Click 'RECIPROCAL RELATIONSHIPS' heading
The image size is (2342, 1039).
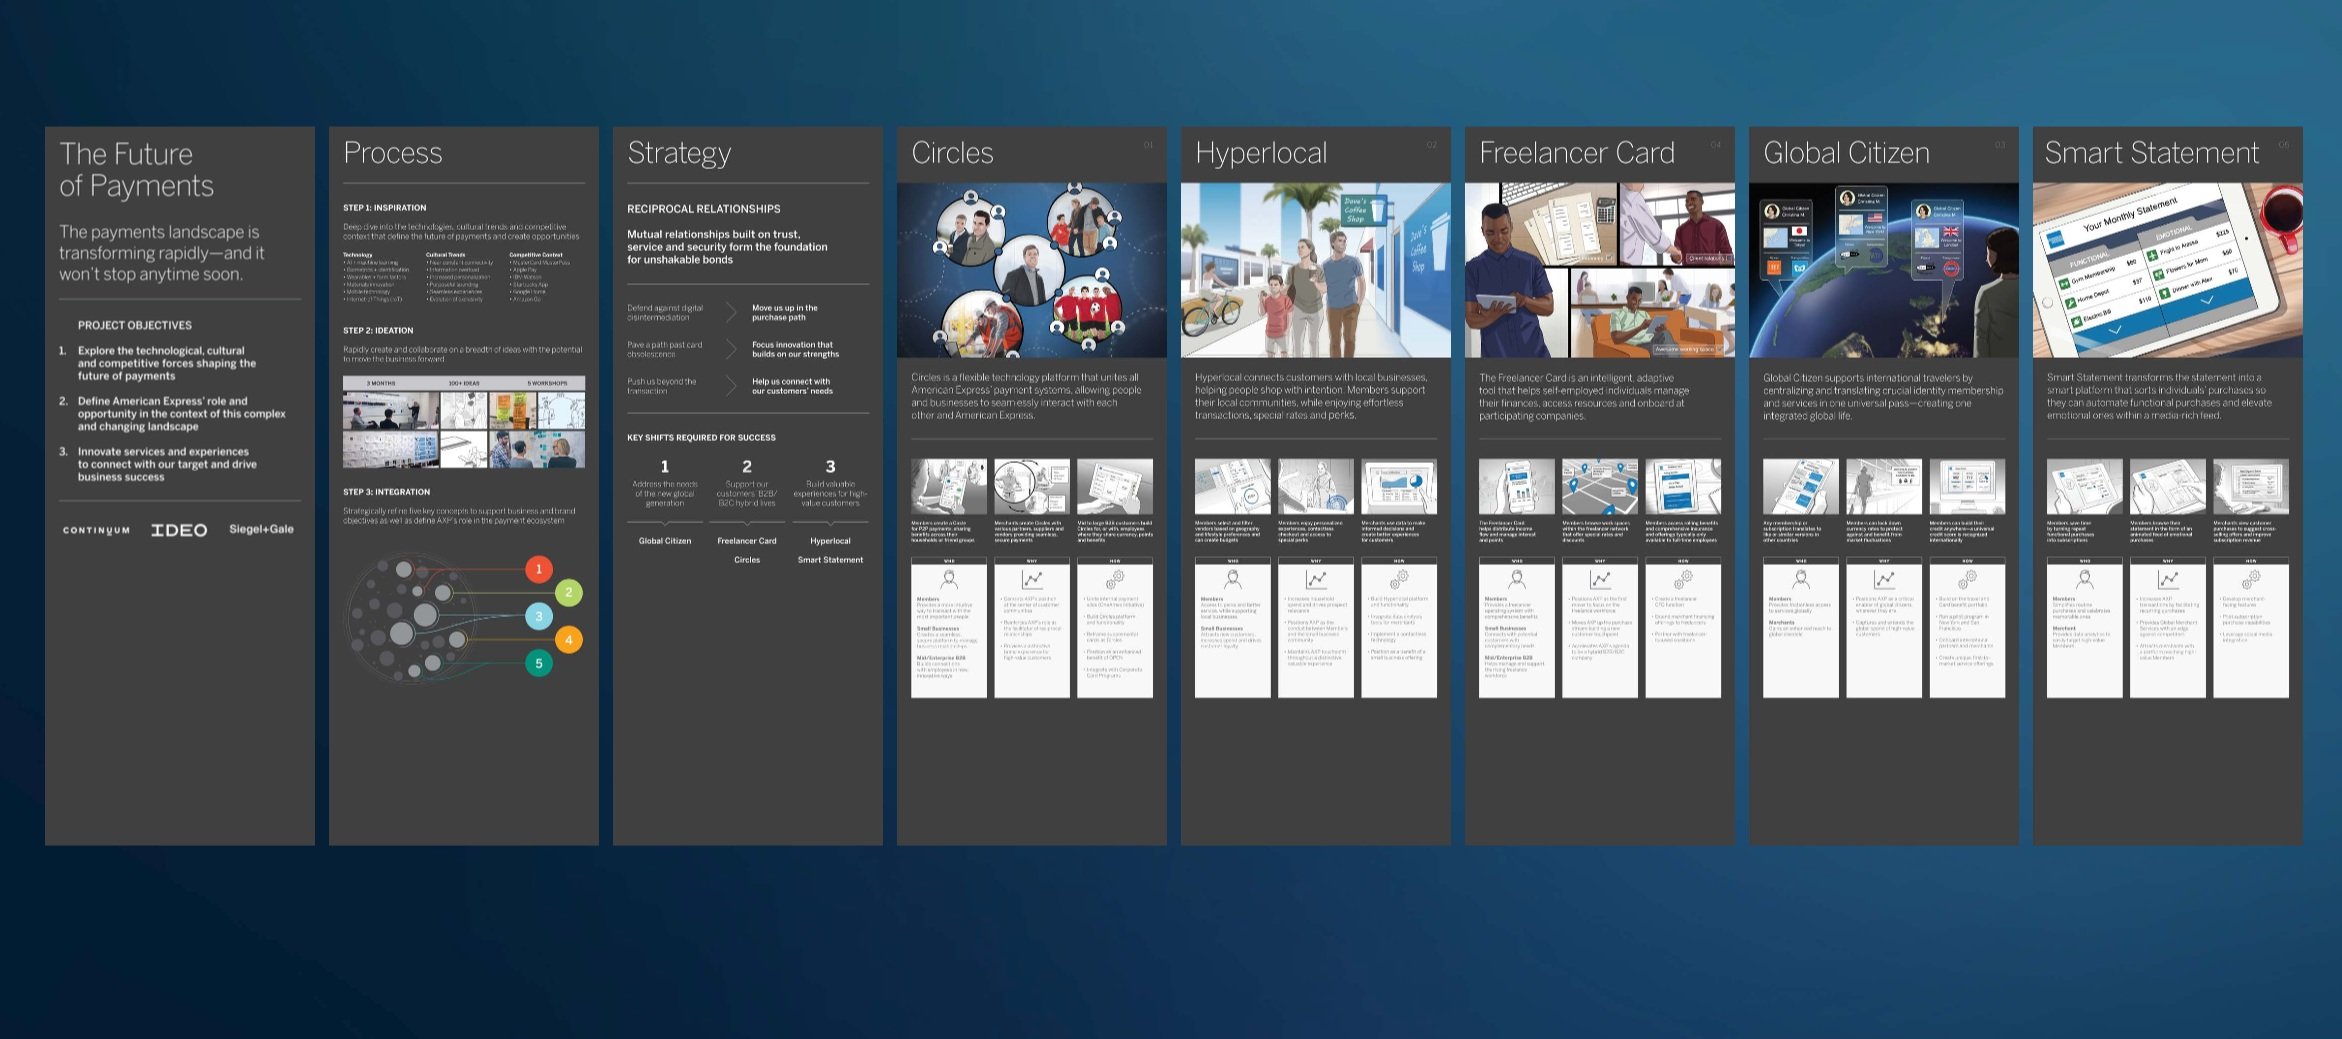(704, 209)
